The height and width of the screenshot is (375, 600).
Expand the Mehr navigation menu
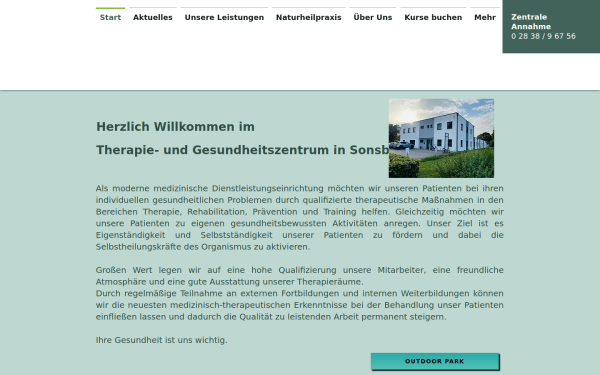pos(485,17)
